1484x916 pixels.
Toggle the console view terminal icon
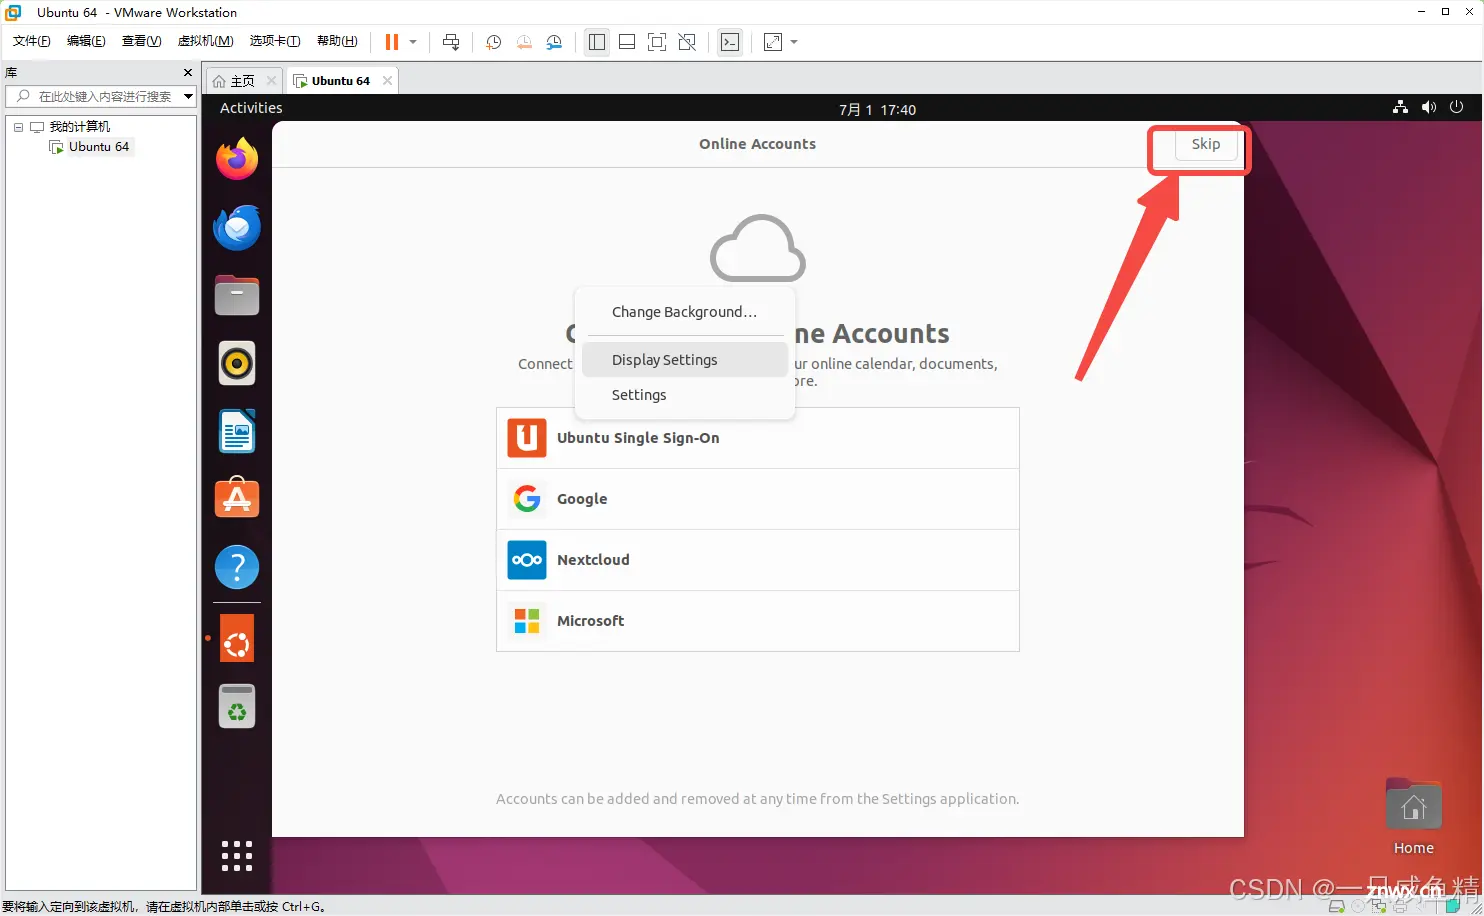tap(730, 42)
